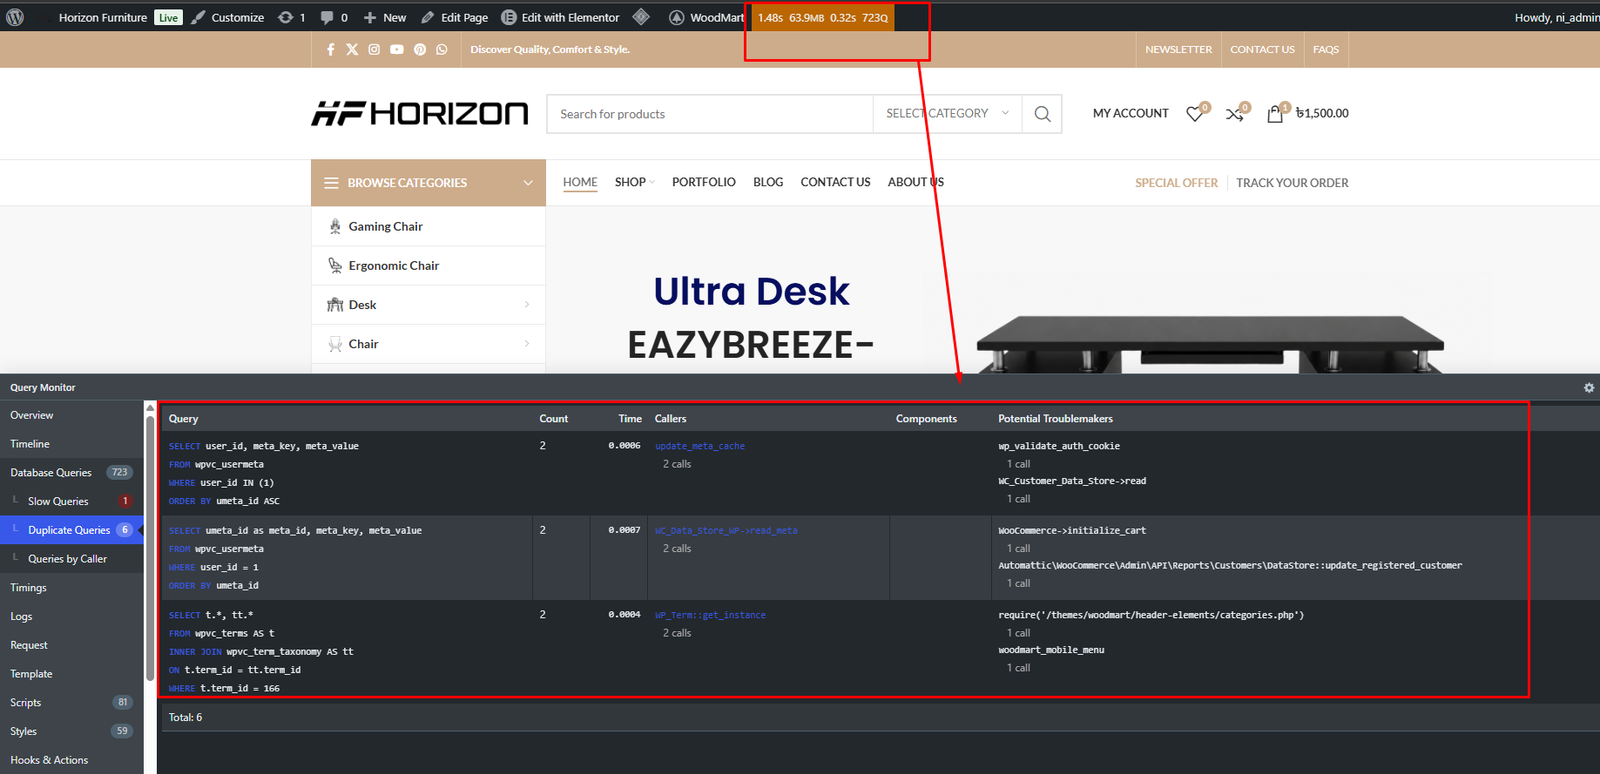Expand the Chair category submenu arrow
1600x774 pixels.
pos(527,344)
